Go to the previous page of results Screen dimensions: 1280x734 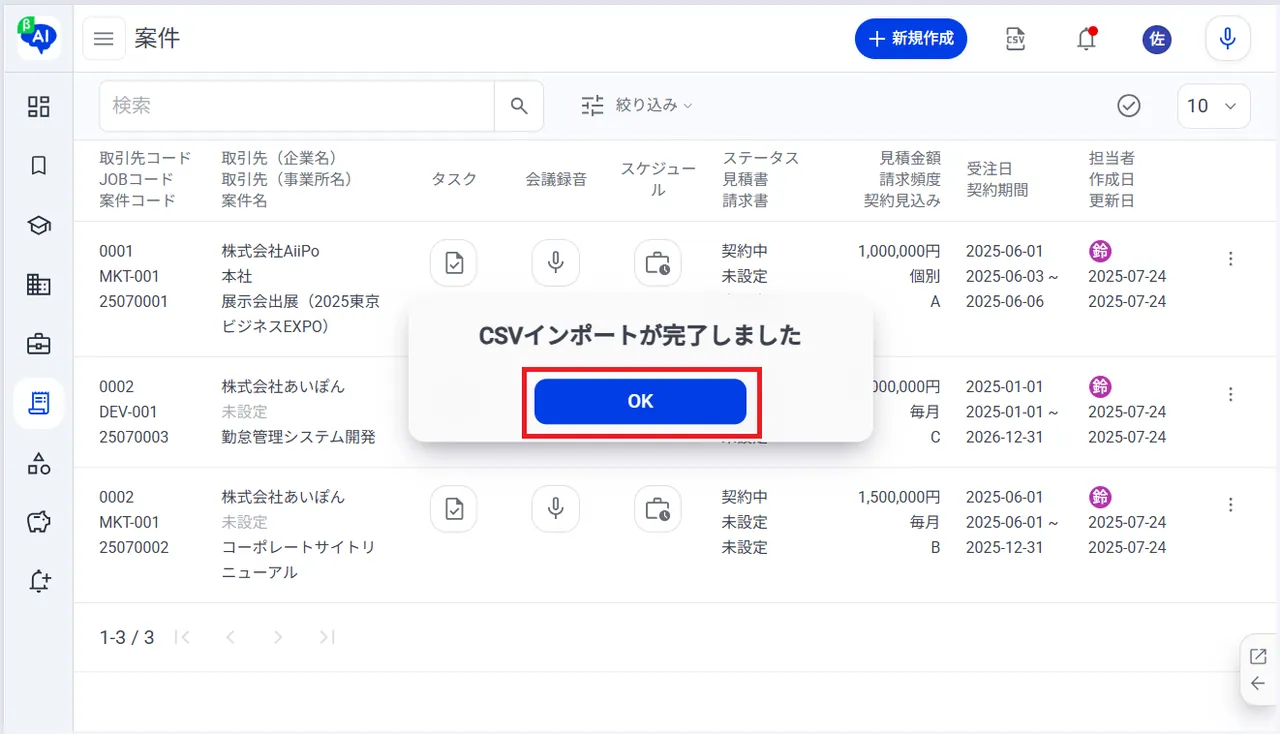click(x=230, y=637)
